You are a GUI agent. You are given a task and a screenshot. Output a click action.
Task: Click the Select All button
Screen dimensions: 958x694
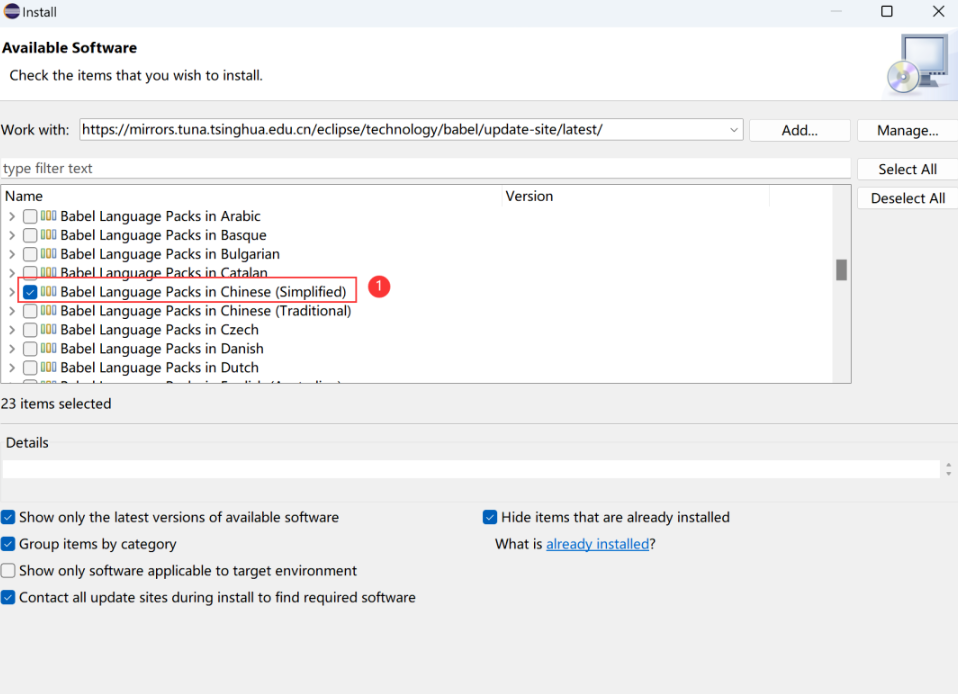coord(907,169)
